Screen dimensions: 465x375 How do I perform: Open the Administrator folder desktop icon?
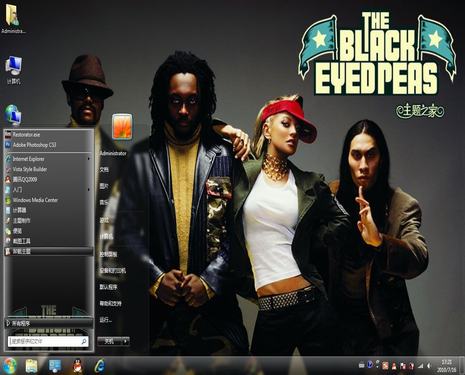click(13, 19)
